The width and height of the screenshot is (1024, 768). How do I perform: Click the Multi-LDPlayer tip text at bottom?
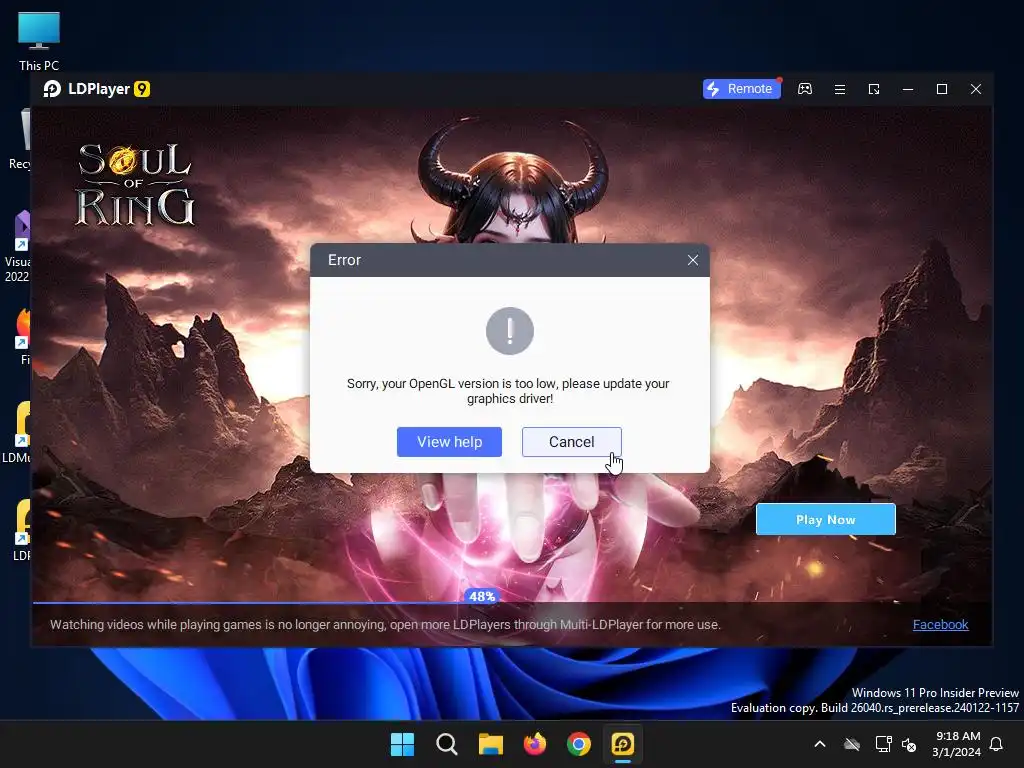point(385,624)
